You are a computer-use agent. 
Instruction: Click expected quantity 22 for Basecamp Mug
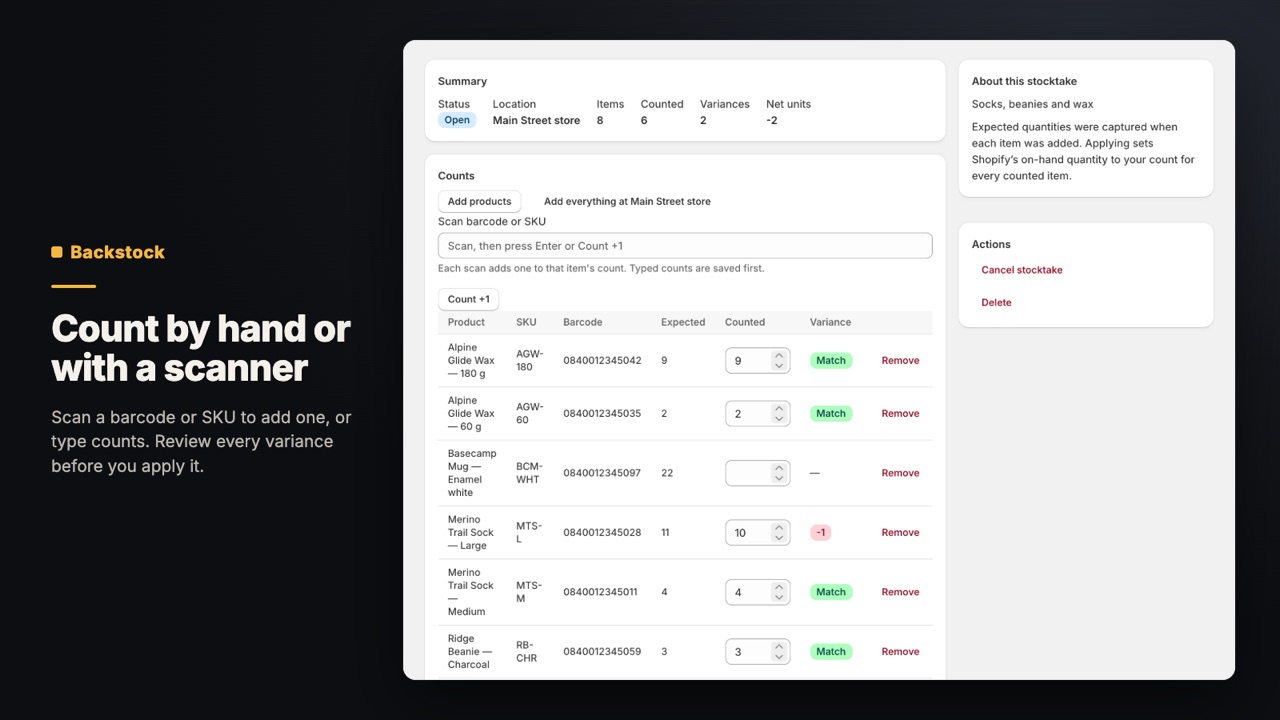[667, 473]
